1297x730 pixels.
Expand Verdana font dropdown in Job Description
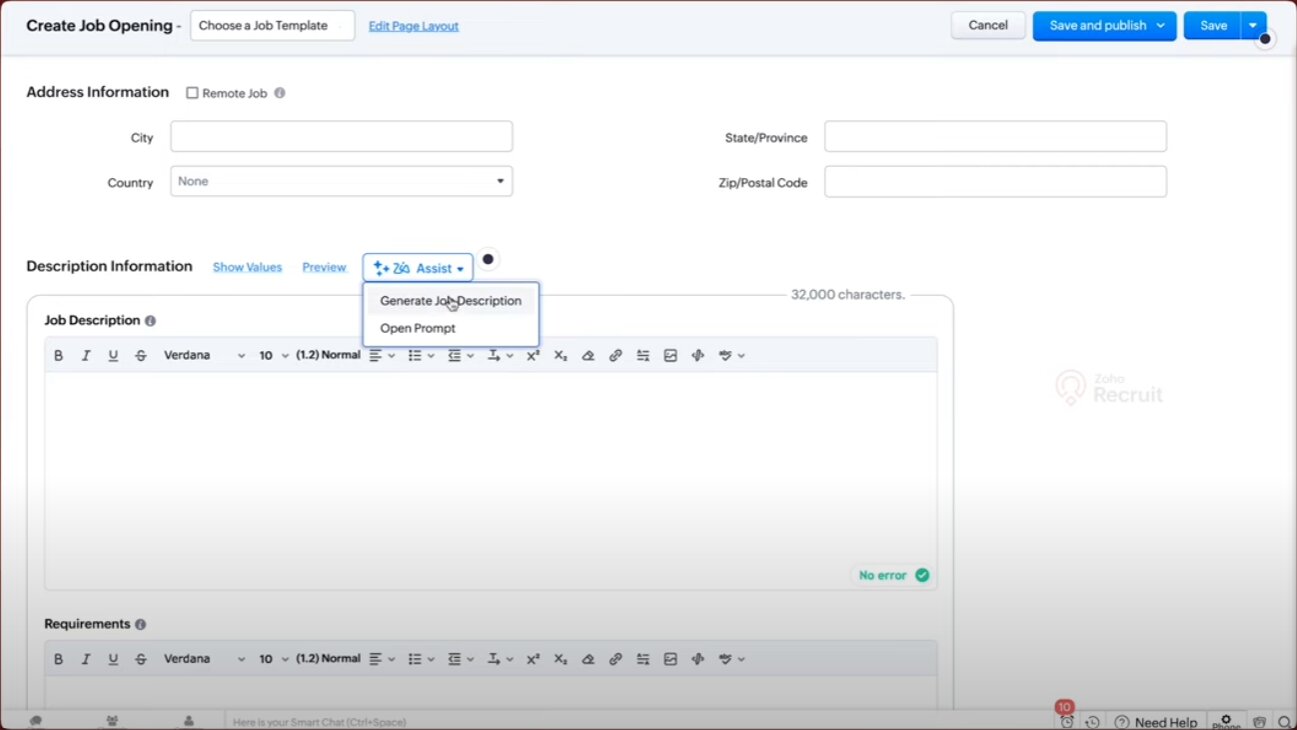pos(204,356)
